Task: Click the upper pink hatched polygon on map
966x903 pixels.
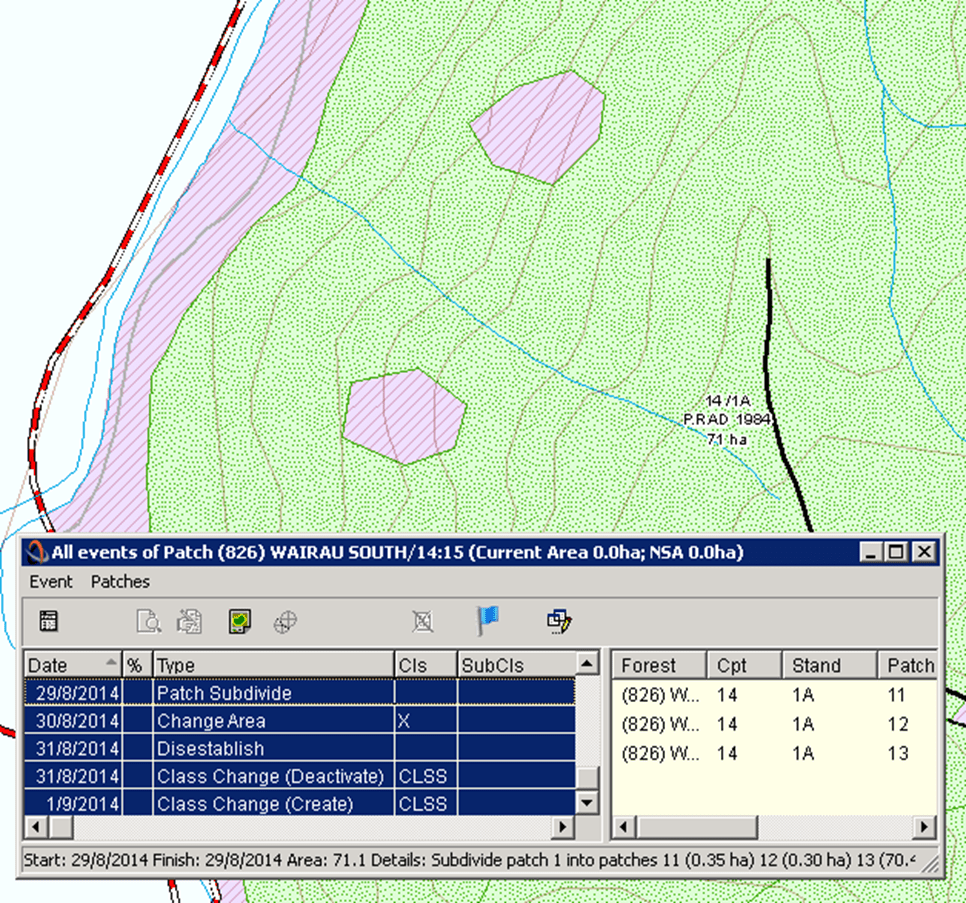Action: pos(540,128)
